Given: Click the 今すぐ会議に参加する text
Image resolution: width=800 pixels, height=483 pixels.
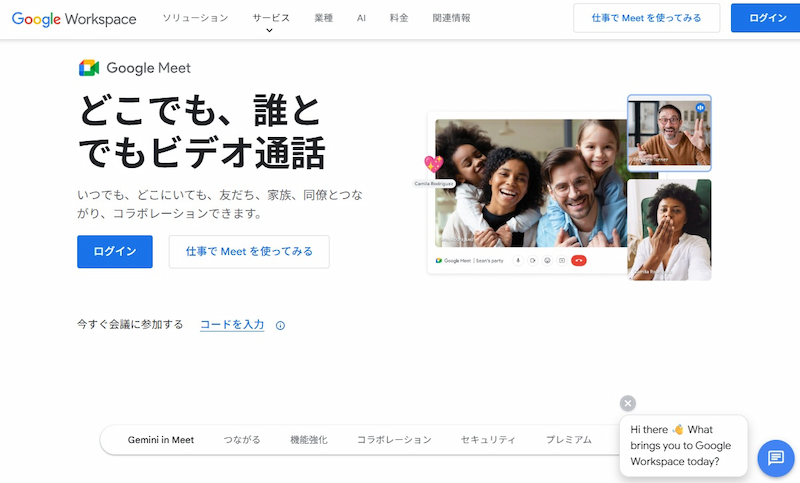Looking at the screenshot, I should [130, 324].
